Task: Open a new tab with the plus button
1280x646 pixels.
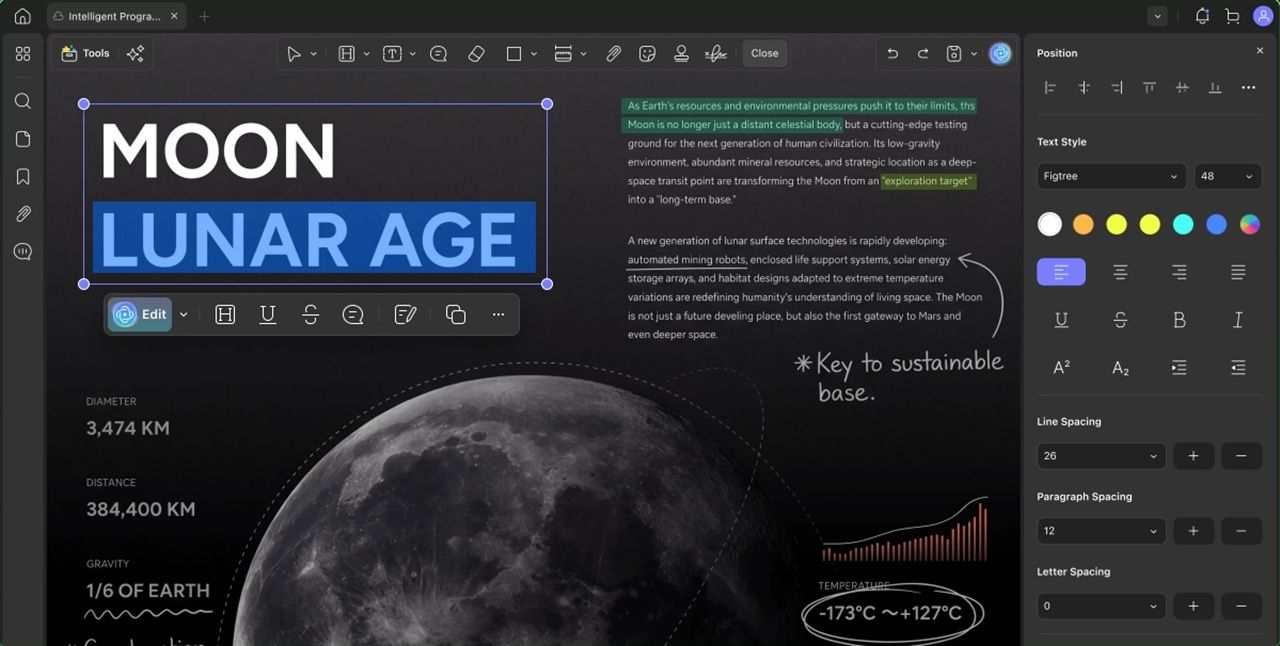Action: [x=204, y=17]
